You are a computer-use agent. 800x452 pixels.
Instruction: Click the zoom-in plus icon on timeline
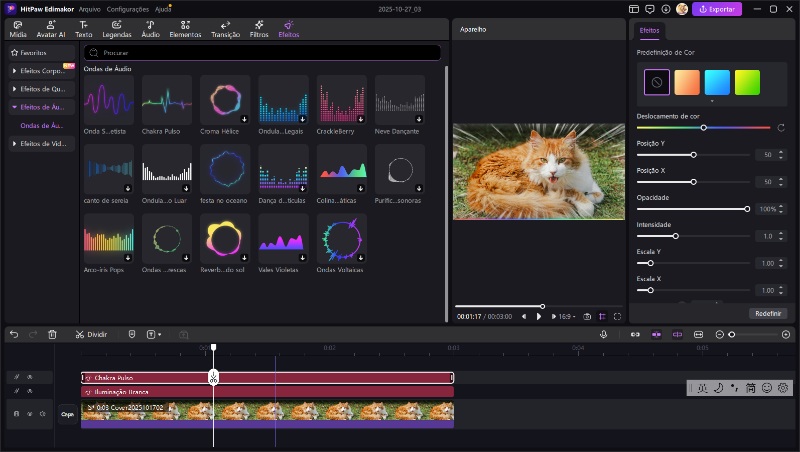point(788,334)
